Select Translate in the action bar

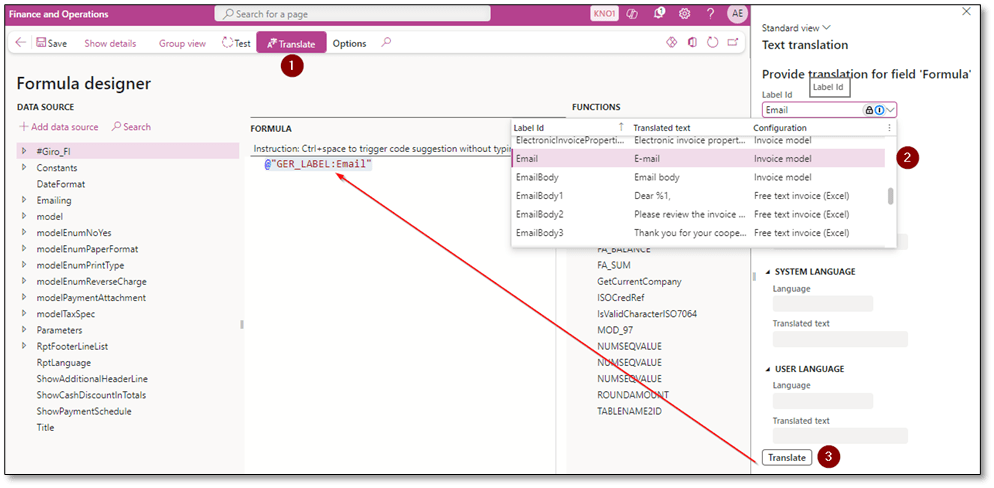[290, 44]
